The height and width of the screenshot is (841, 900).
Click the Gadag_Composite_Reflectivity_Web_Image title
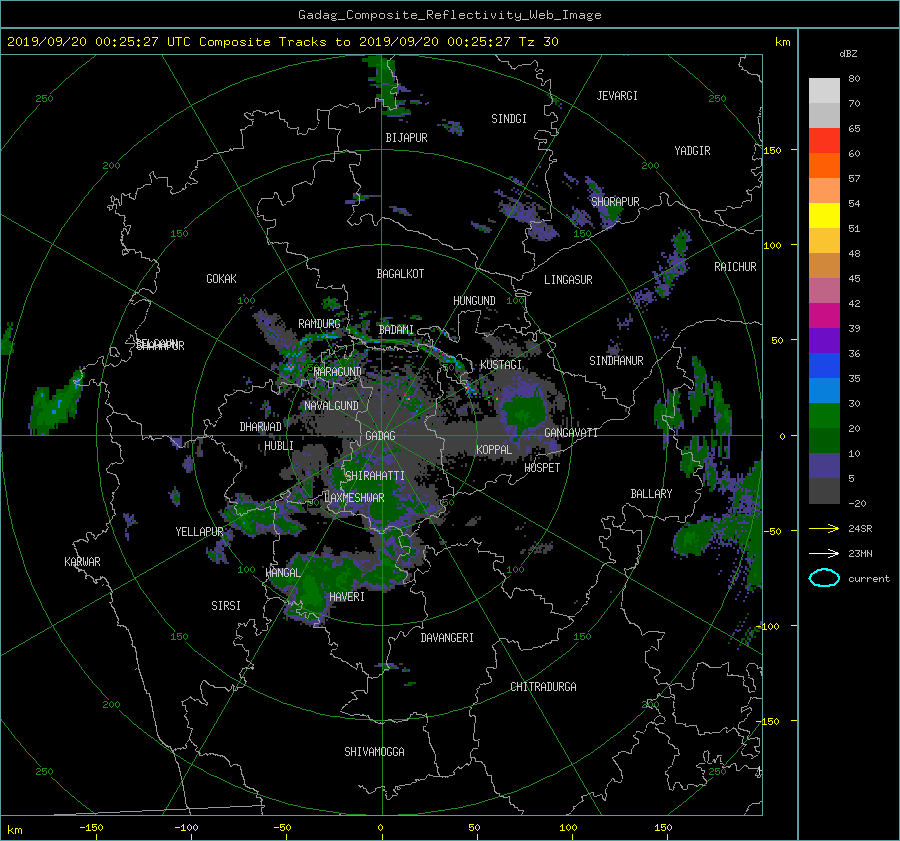pos(449,15)
